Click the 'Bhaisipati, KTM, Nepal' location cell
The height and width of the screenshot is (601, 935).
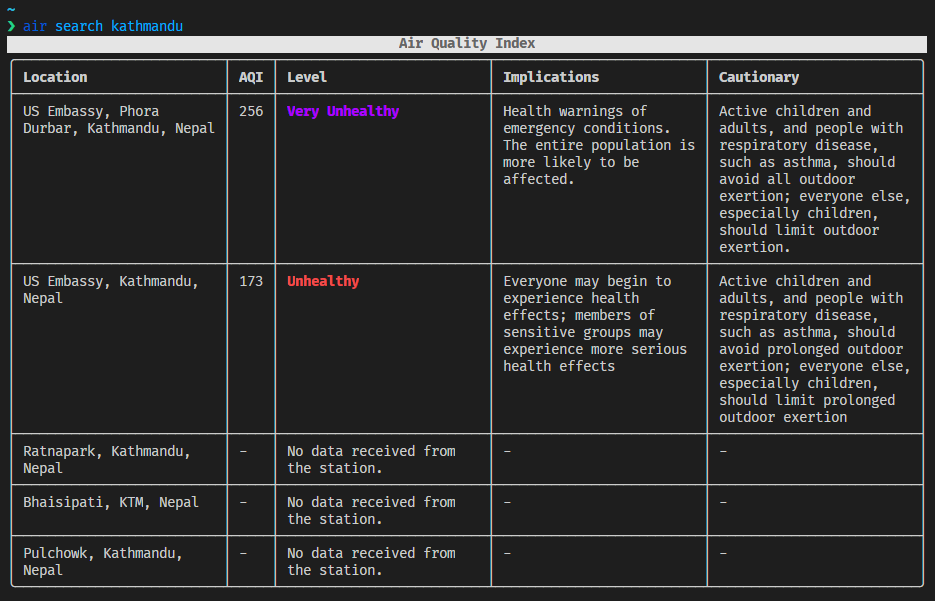111,502
